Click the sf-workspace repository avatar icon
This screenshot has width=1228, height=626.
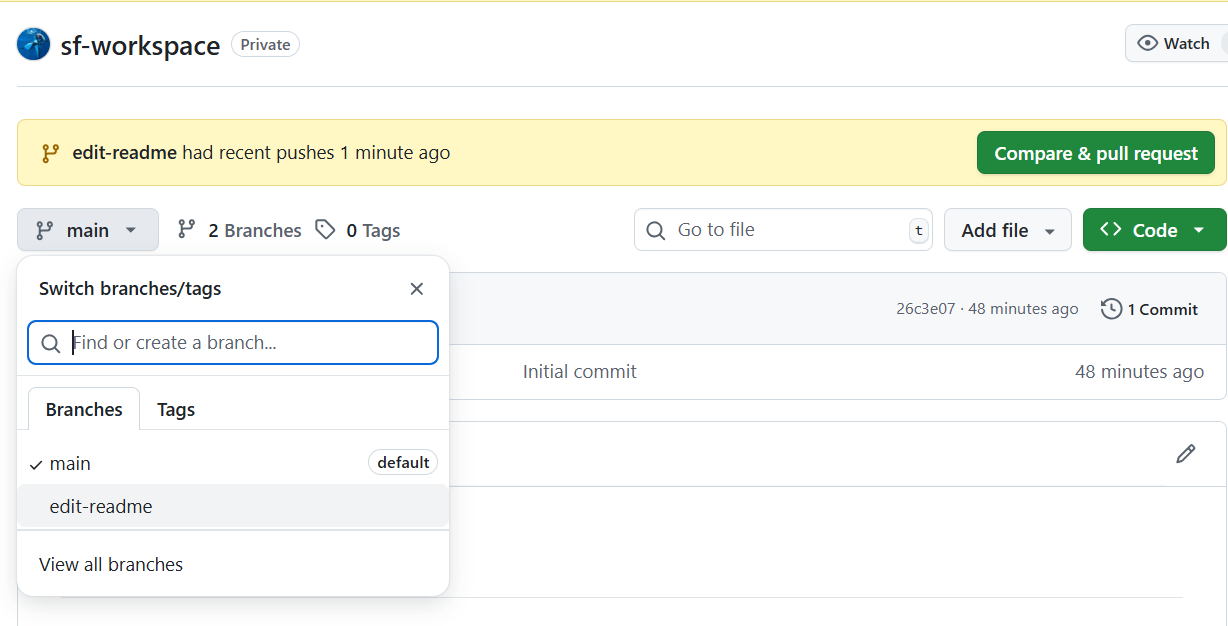pyautogui.click(x=34, y=44)
